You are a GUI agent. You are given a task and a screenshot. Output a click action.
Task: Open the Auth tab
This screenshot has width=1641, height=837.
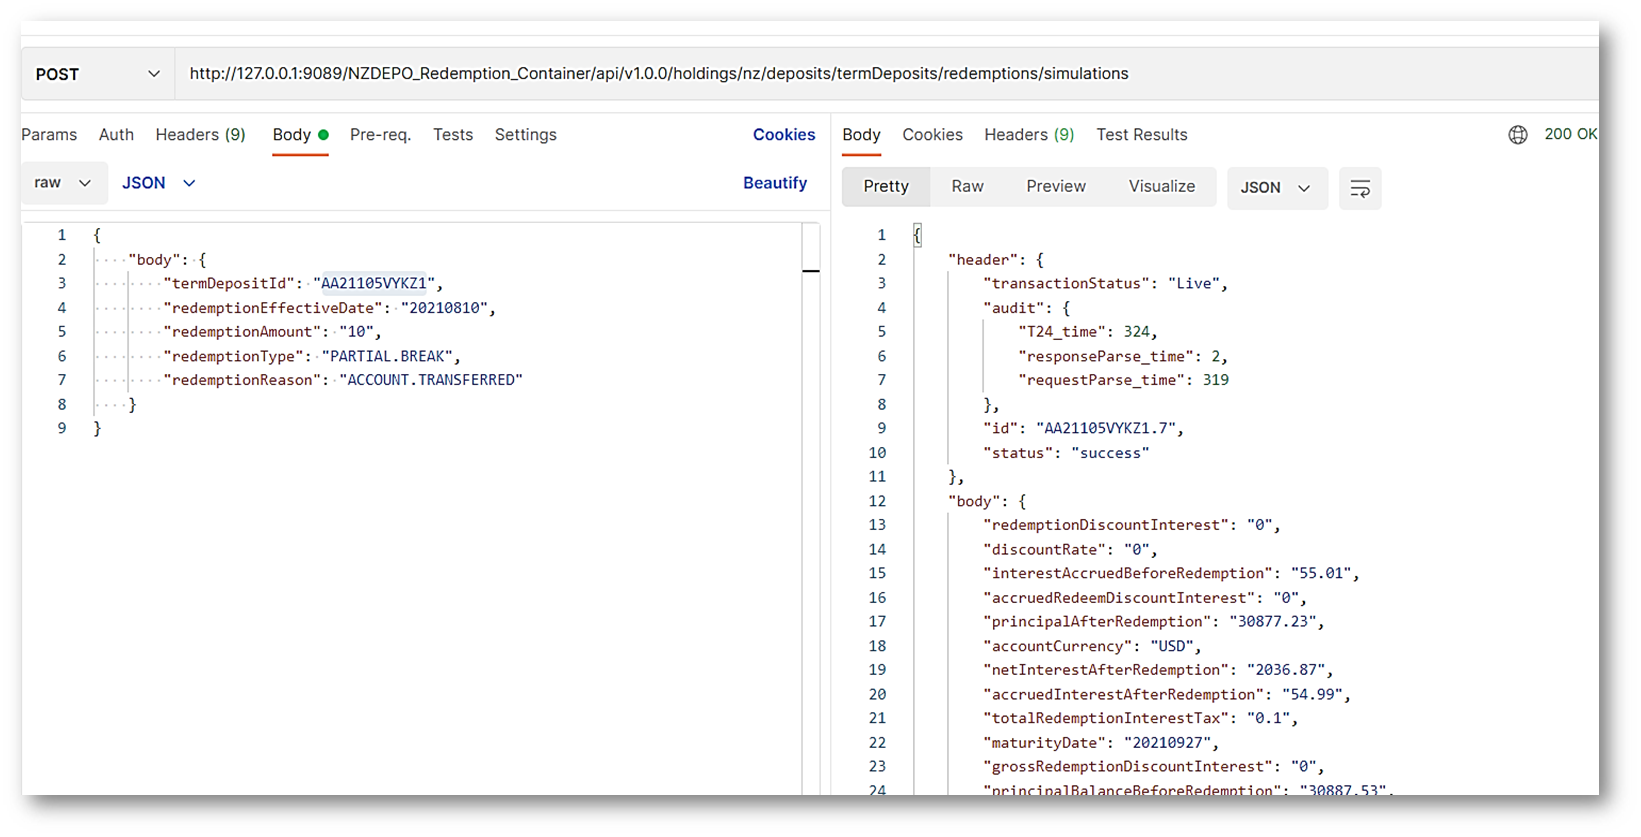pyautogui.click(x=116, y=135)
